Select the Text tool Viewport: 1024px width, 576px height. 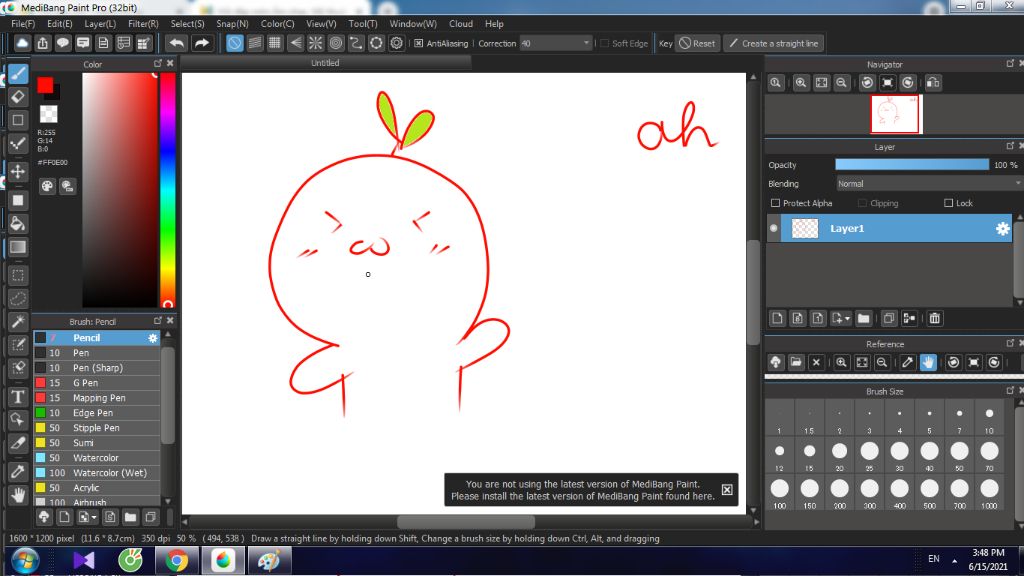18,396
